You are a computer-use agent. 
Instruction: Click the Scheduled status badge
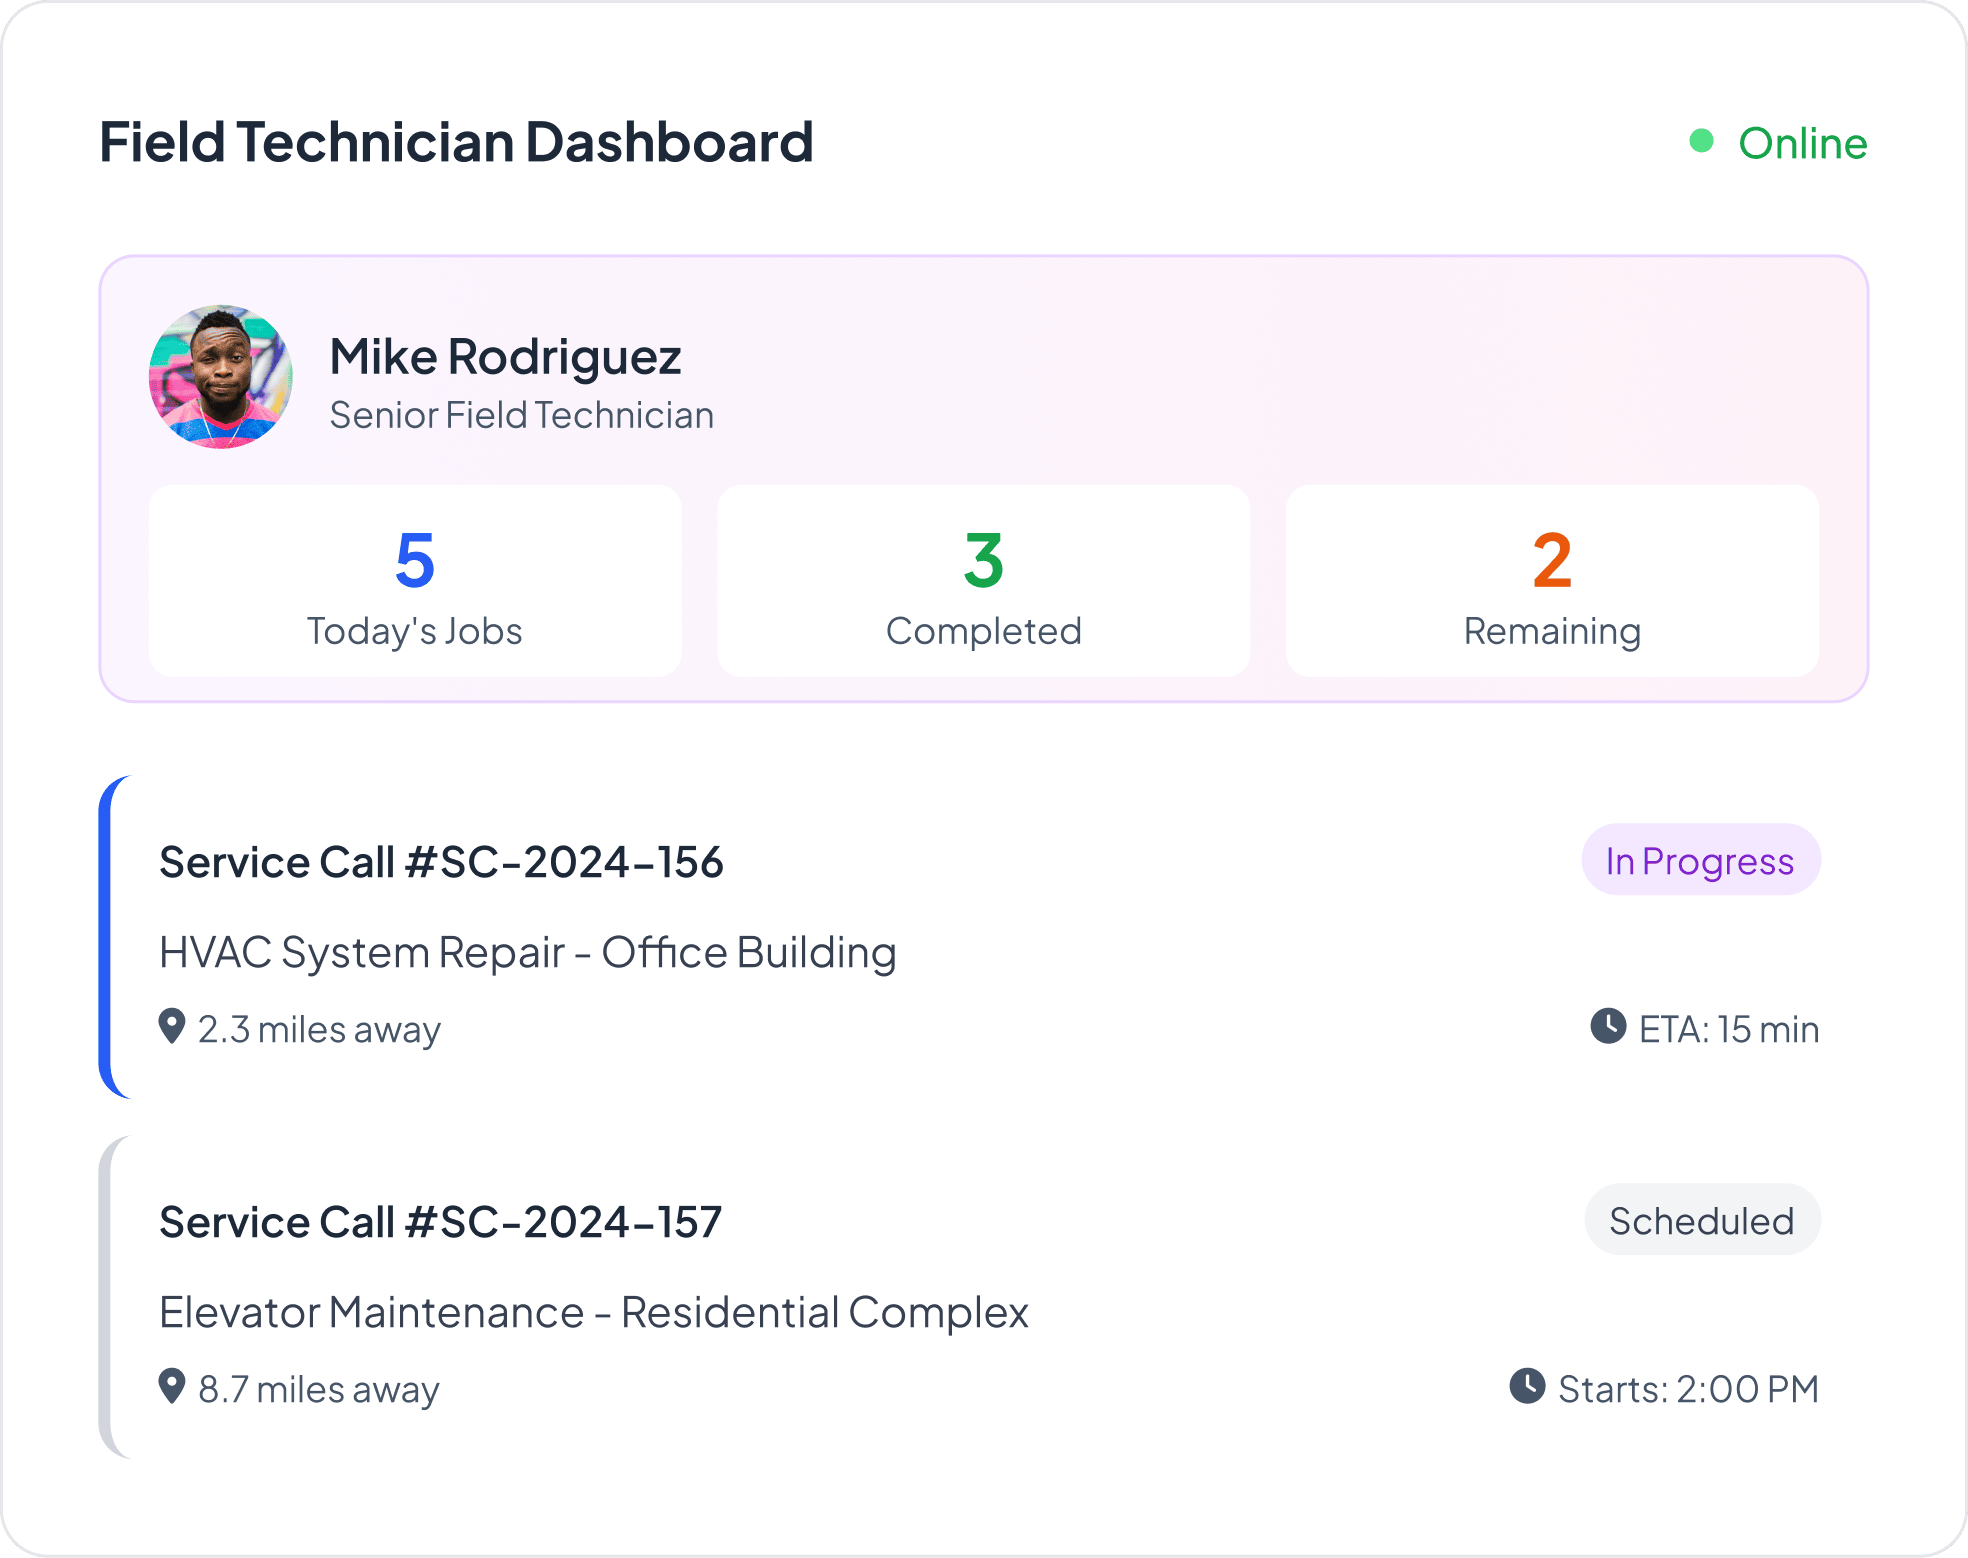click(x=1701, y=1220)
